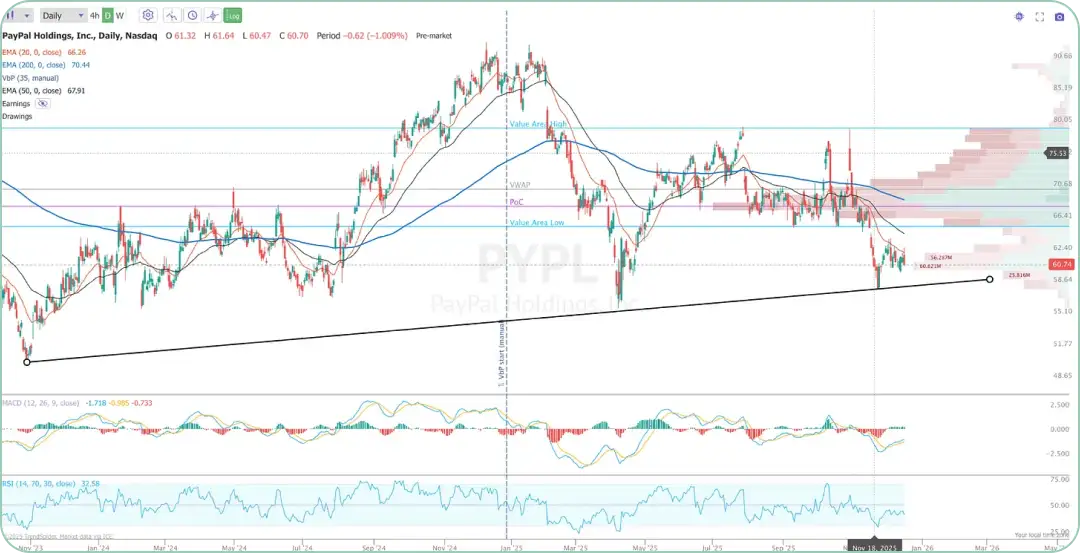Click the Jan '25 time axis label

coord(512,548)
